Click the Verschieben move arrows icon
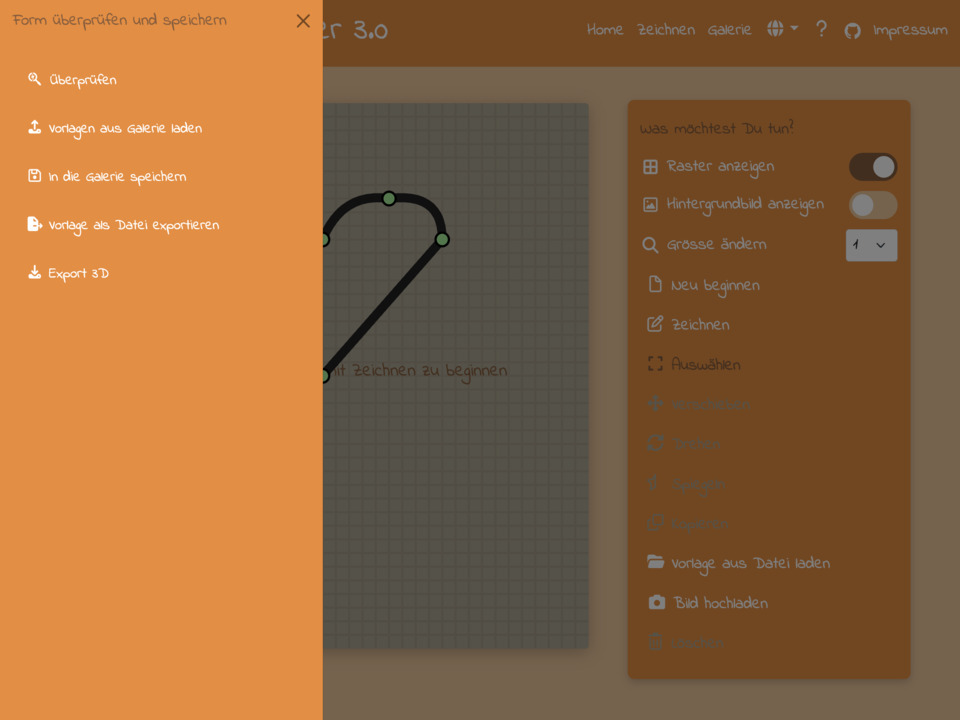The height and width of the screenshot is (720, 960). point(655,403)
